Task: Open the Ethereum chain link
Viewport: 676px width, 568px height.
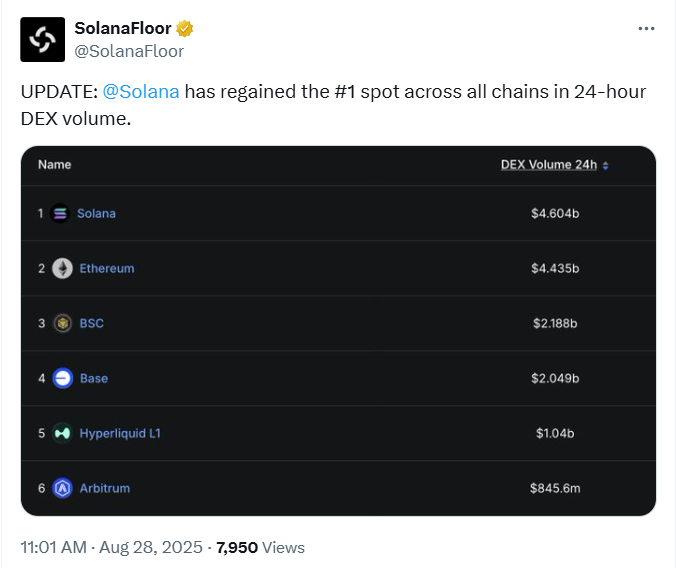Action: (x=107, y=269)
